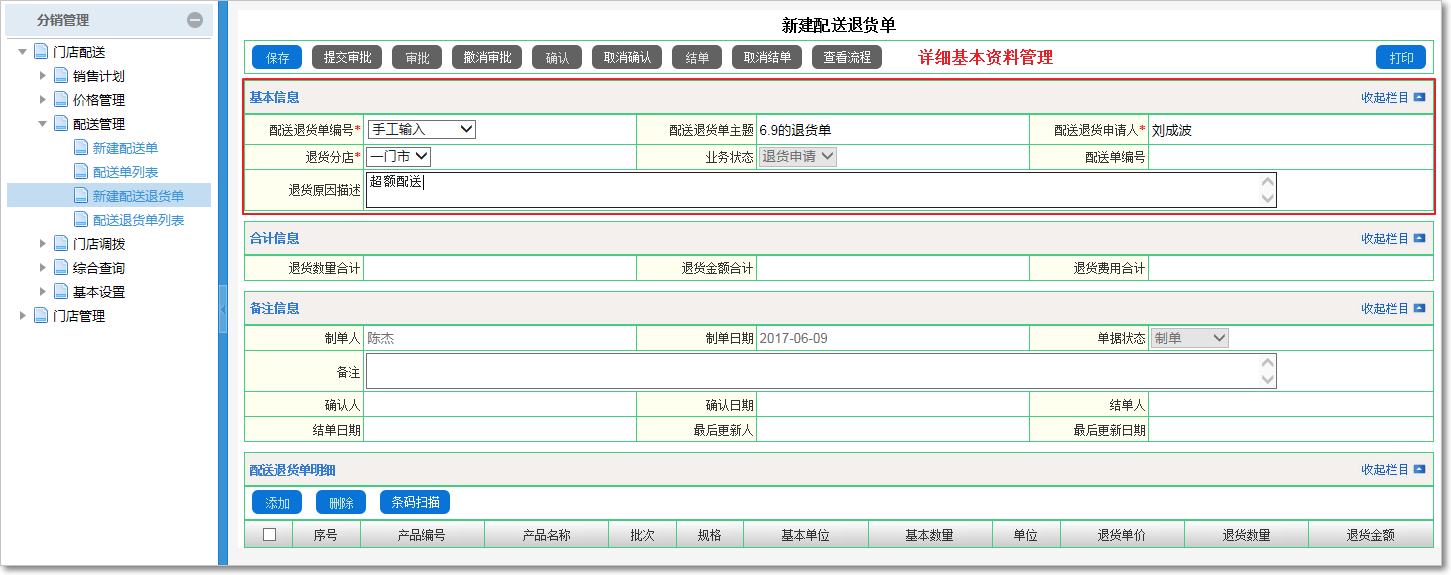
Task: Click the 退货原因描述 scrollbar down arrow
Action: click(x=1268, y=198)
